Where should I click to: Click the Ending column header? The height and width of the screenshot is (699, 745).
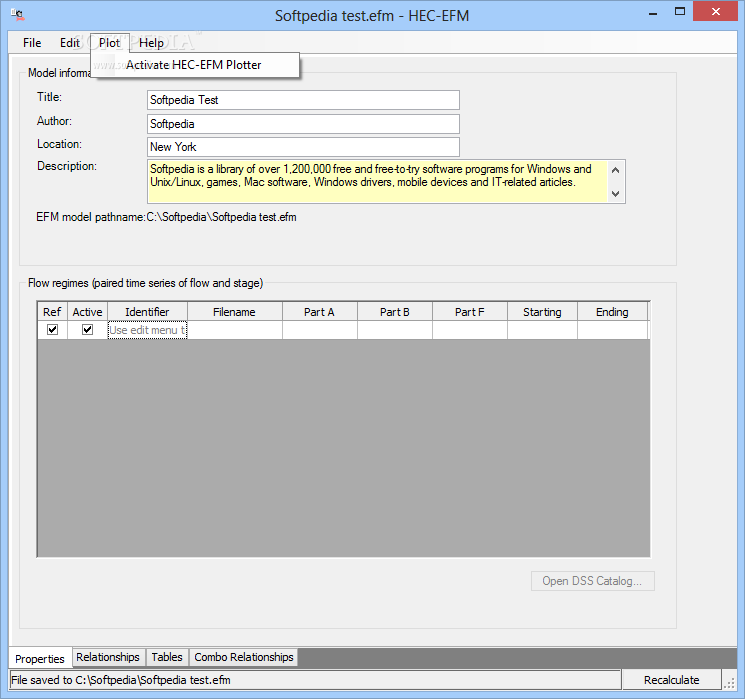point(612,312)
